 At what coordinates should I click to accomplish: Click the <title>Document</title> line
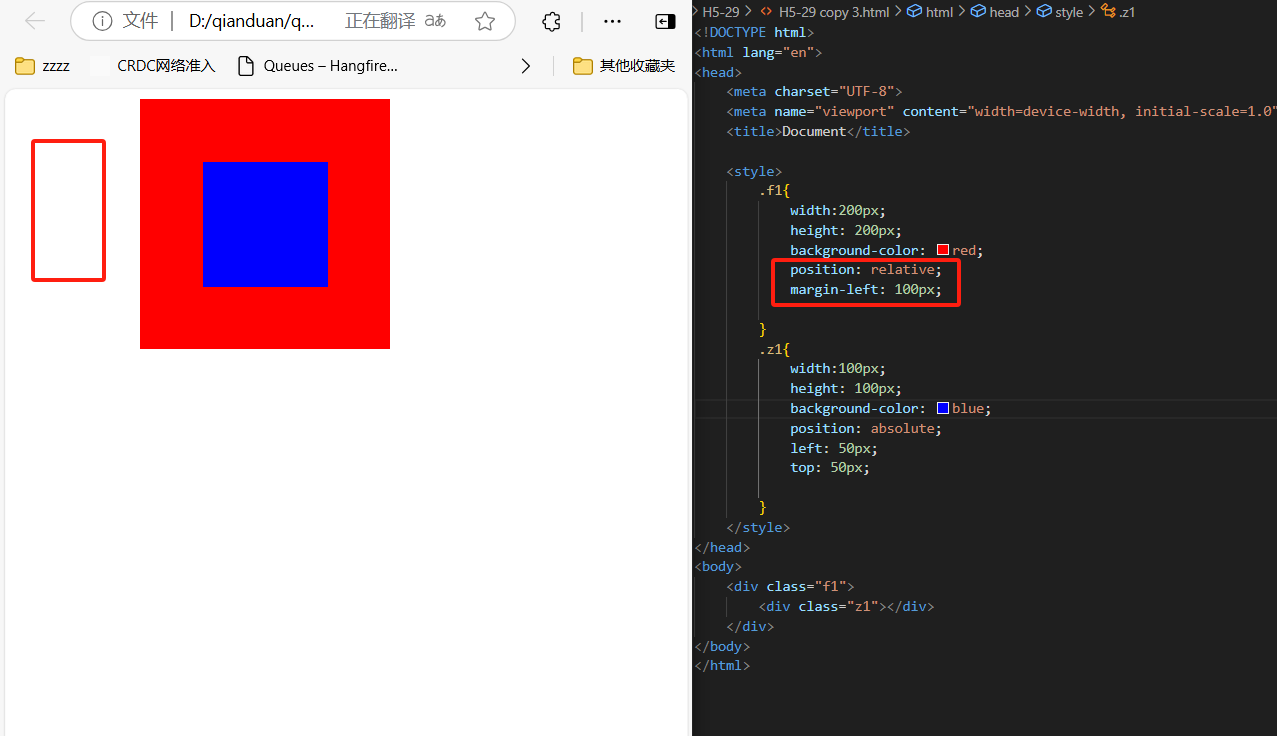(818, 131)
